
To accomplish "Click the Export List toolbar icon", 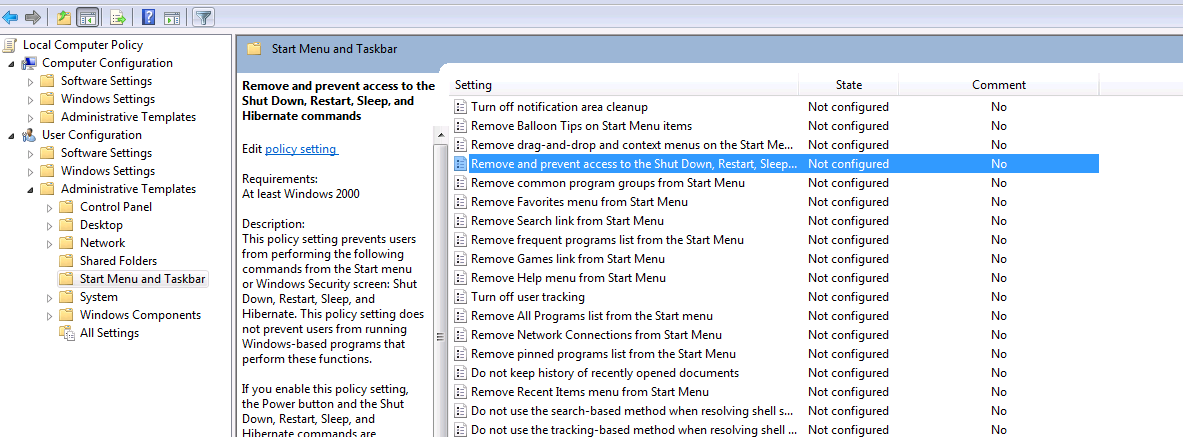I will coord(118,17).
